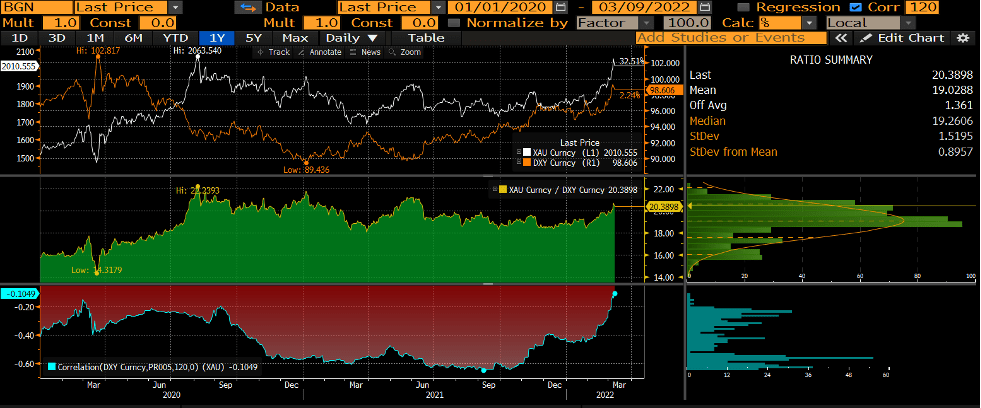Viewport: 981px width, 408px height.
Task: Click the 20.3898 ratio axis tag
Action: coord(663,205)
